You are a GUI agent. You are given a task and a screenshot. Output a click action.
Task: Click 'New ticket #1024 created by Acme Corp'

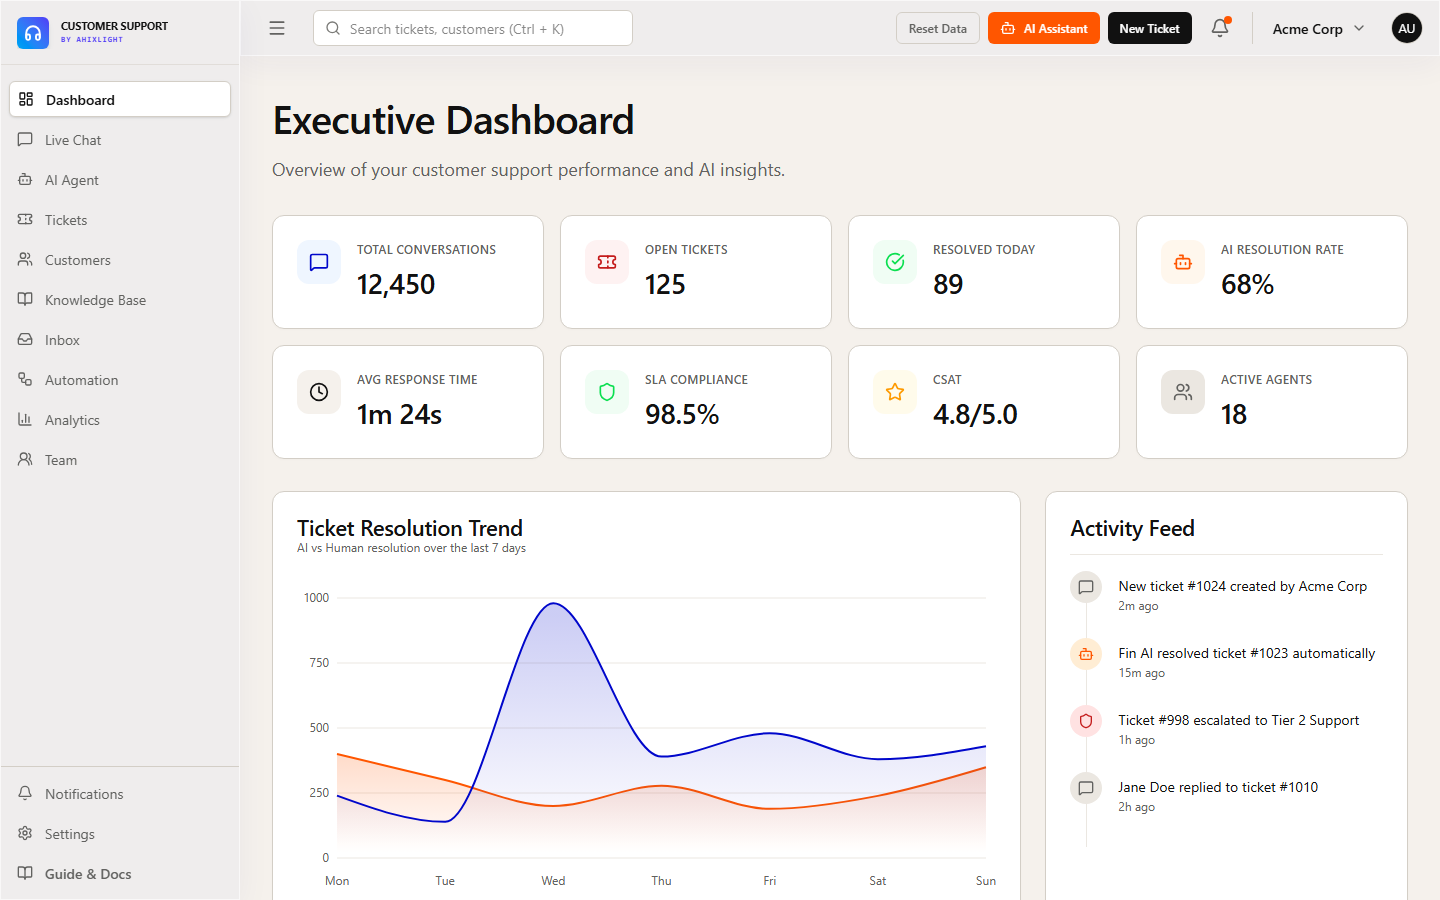point(1242,587)
